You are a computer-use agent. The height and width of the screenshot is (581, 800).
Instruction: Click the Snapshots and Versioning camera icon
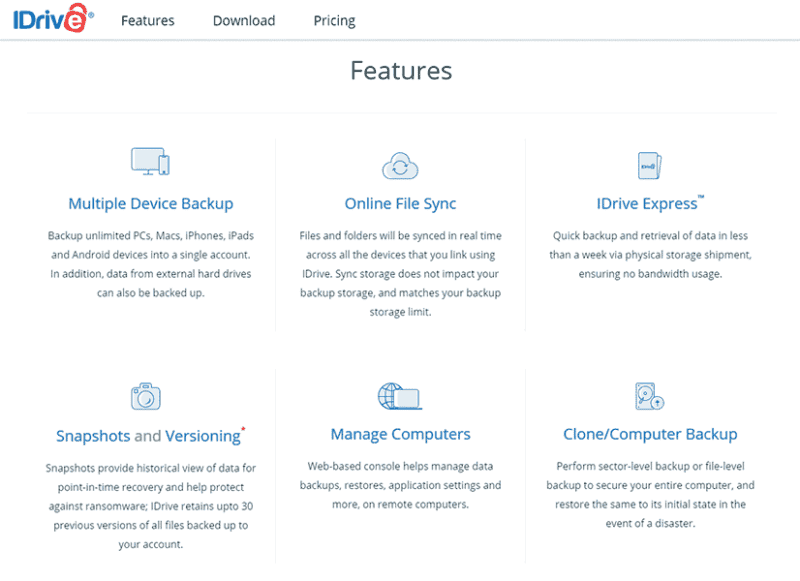point(146,395)
